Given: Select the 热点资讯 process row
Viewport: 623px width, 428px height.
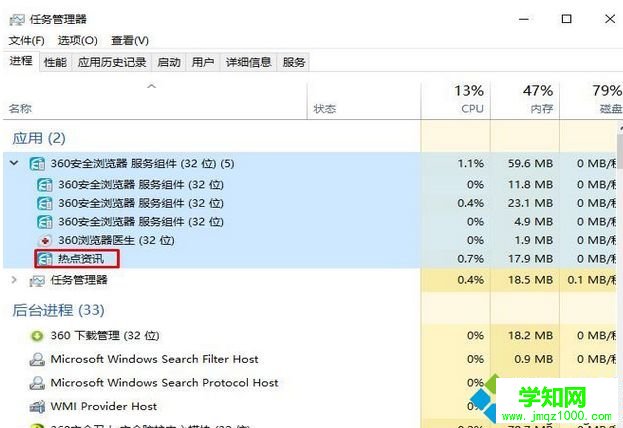Looking at the screenshot, I should click(310, 259).
